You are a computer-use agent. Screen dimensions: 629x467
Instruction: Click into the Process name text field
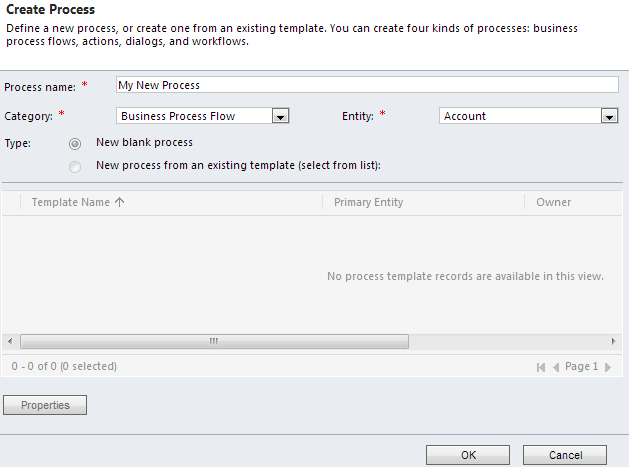[x=367, y=85]
